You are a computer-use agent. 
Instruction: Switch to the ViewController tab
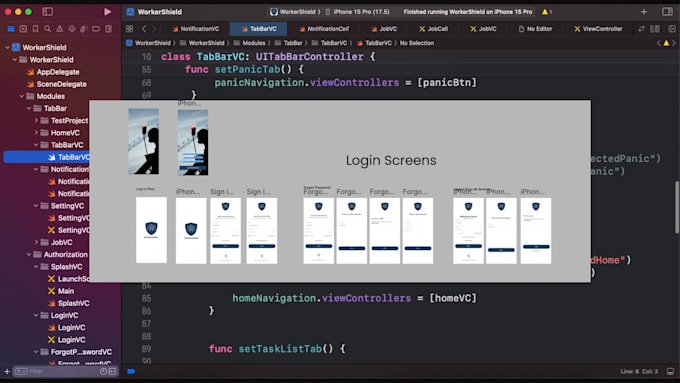pos(598,29)
